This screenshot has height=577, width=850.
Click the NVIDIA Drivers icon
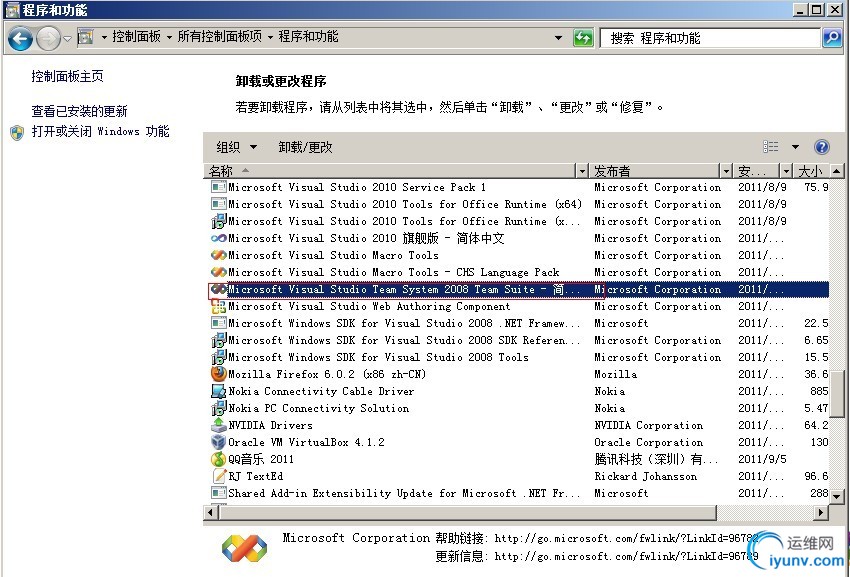point(218,425)
